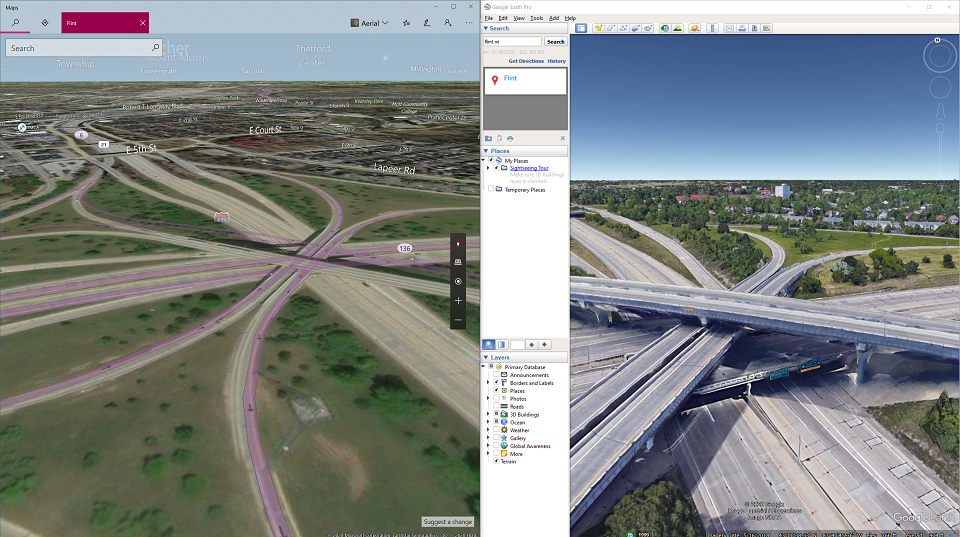Open the account profile icon in Maps
960x537 pixels.
click(x=448, y=23)
